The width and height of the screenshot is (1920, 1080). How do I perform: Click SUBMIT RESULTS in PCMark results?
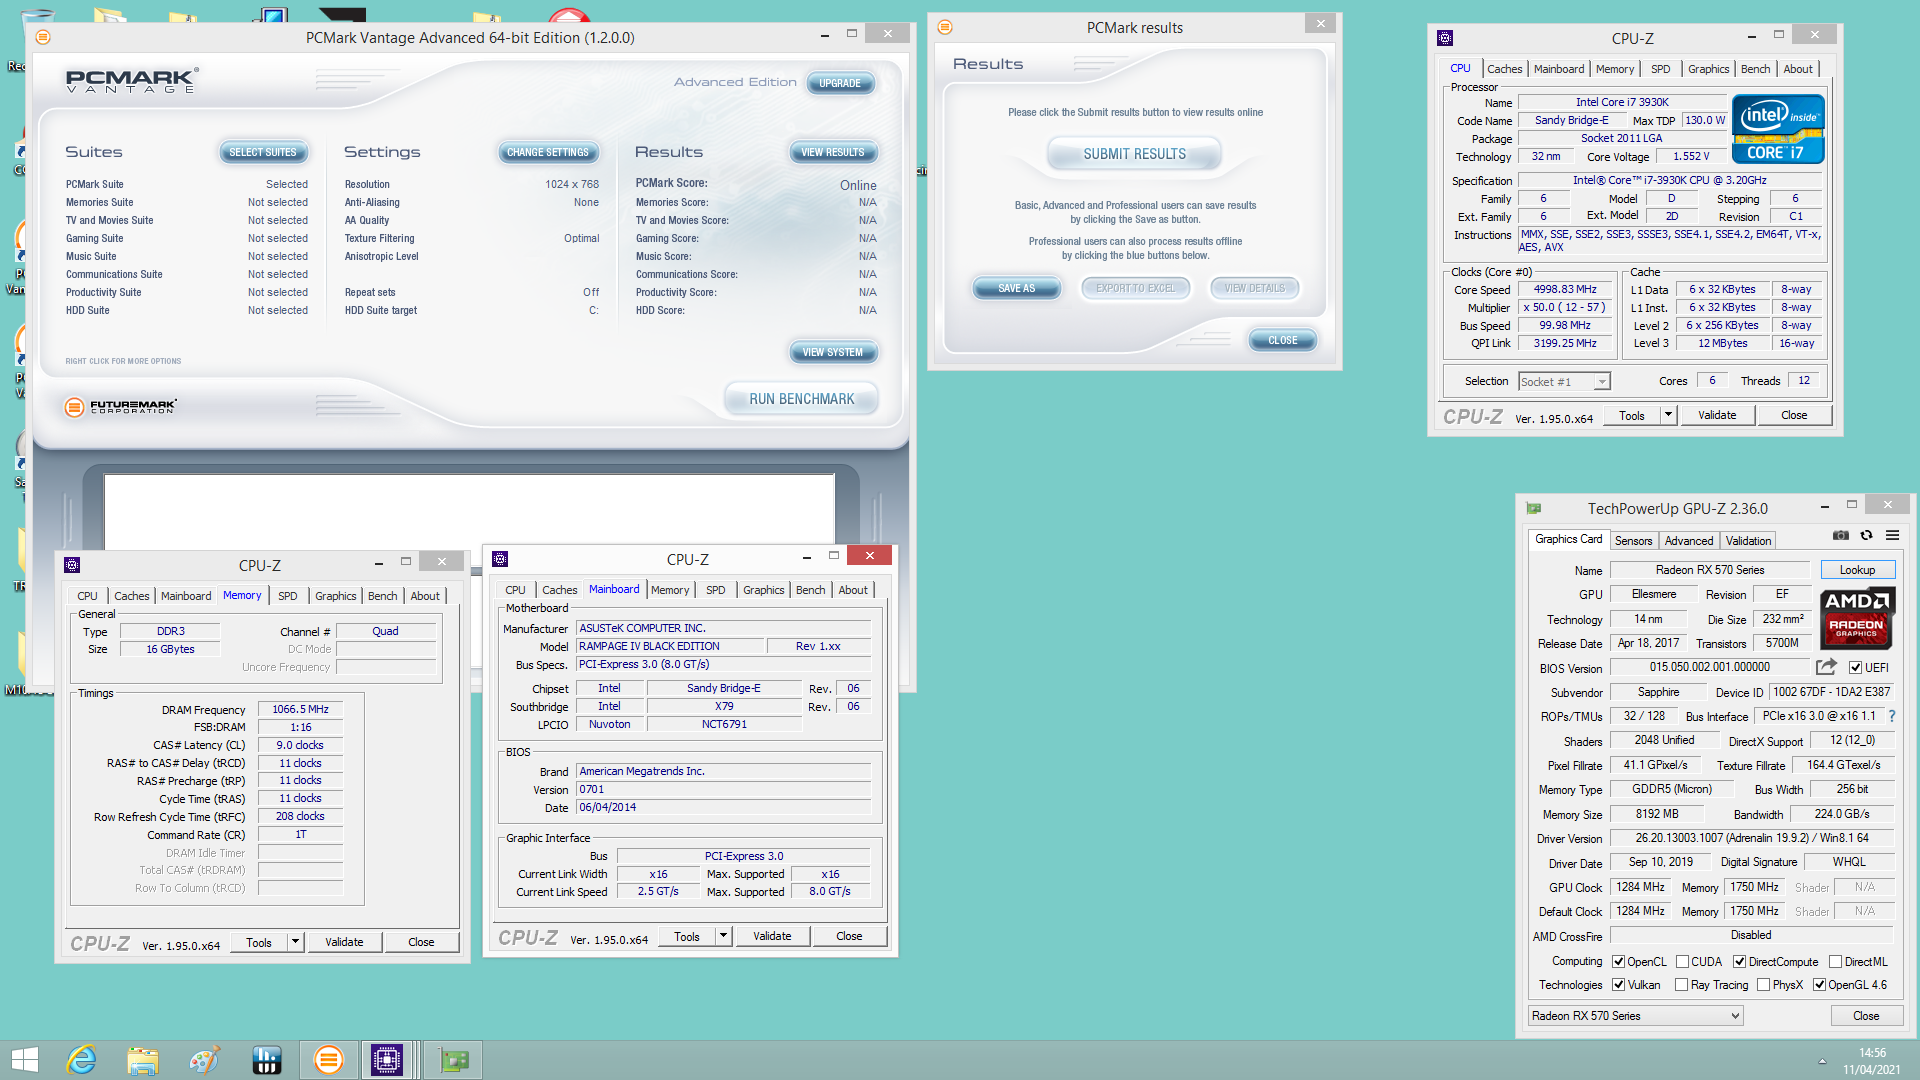click(1134, 154)
